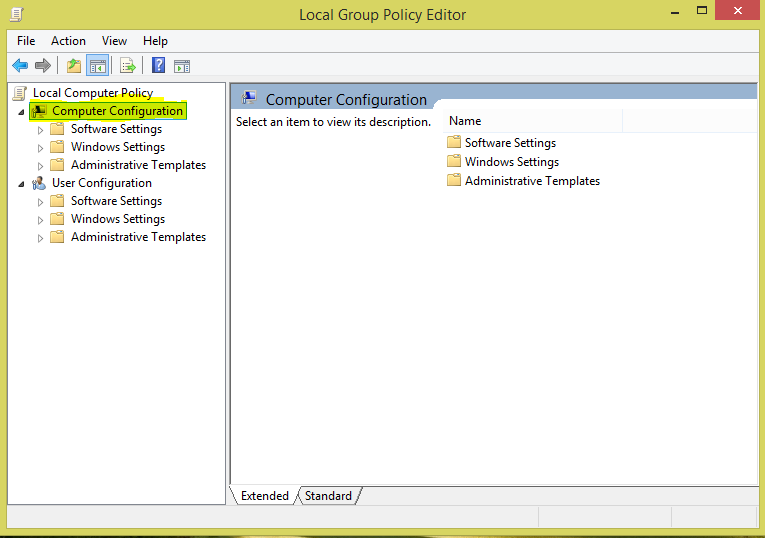This screenshot has width=765, height=538.
Task: Select Software Settings under Computer Configuration tree
Action: point(116,129)
